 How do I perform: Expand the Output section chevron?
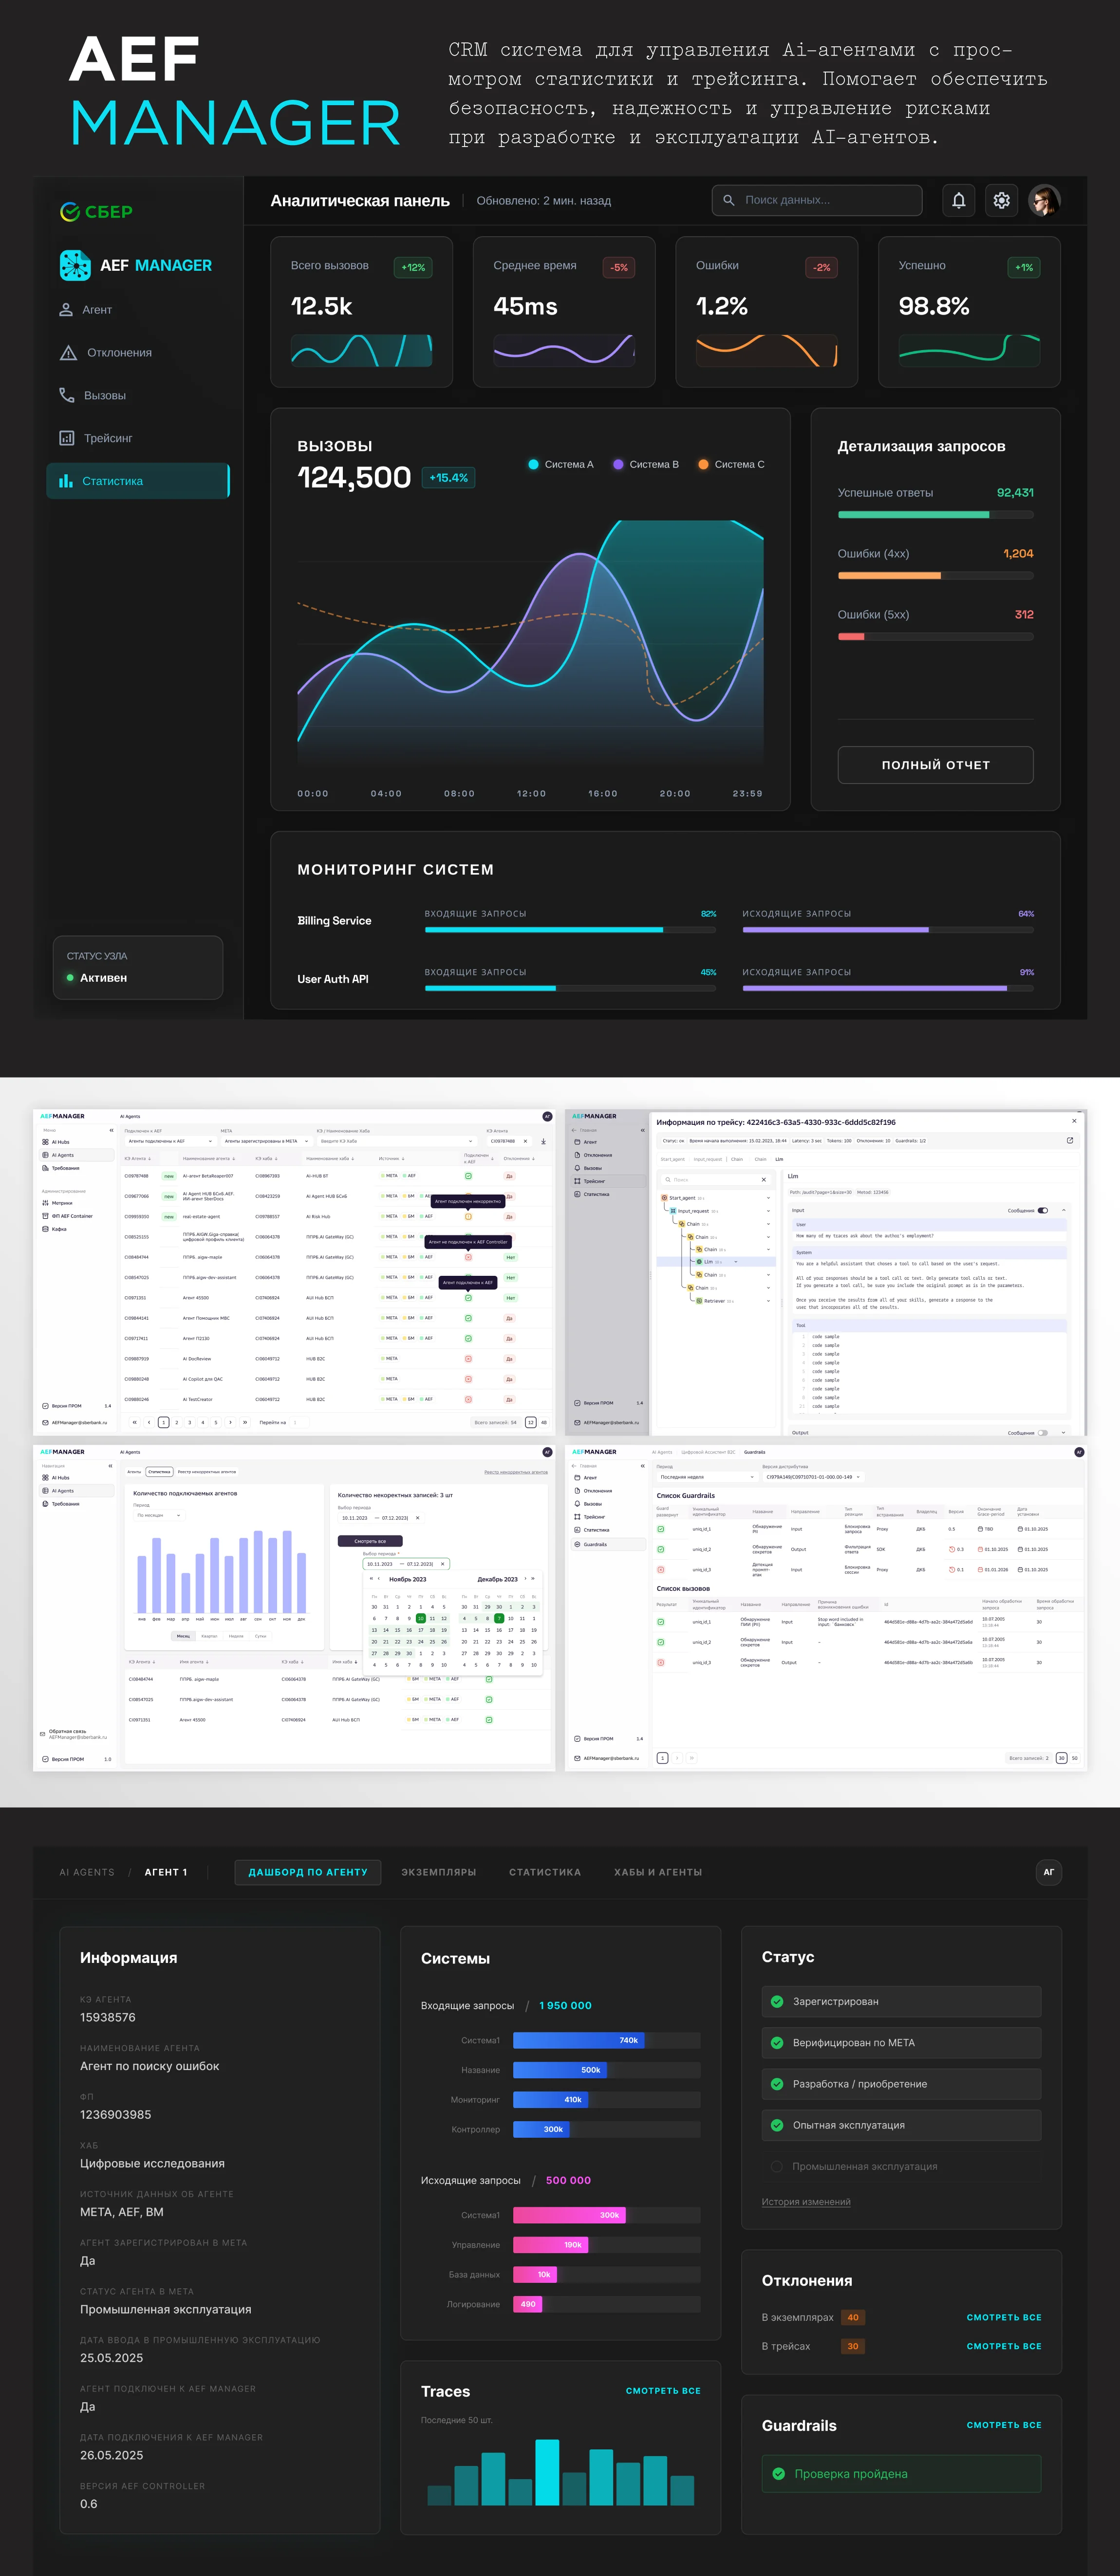pyautogui.click(x=1063, y=1432)
